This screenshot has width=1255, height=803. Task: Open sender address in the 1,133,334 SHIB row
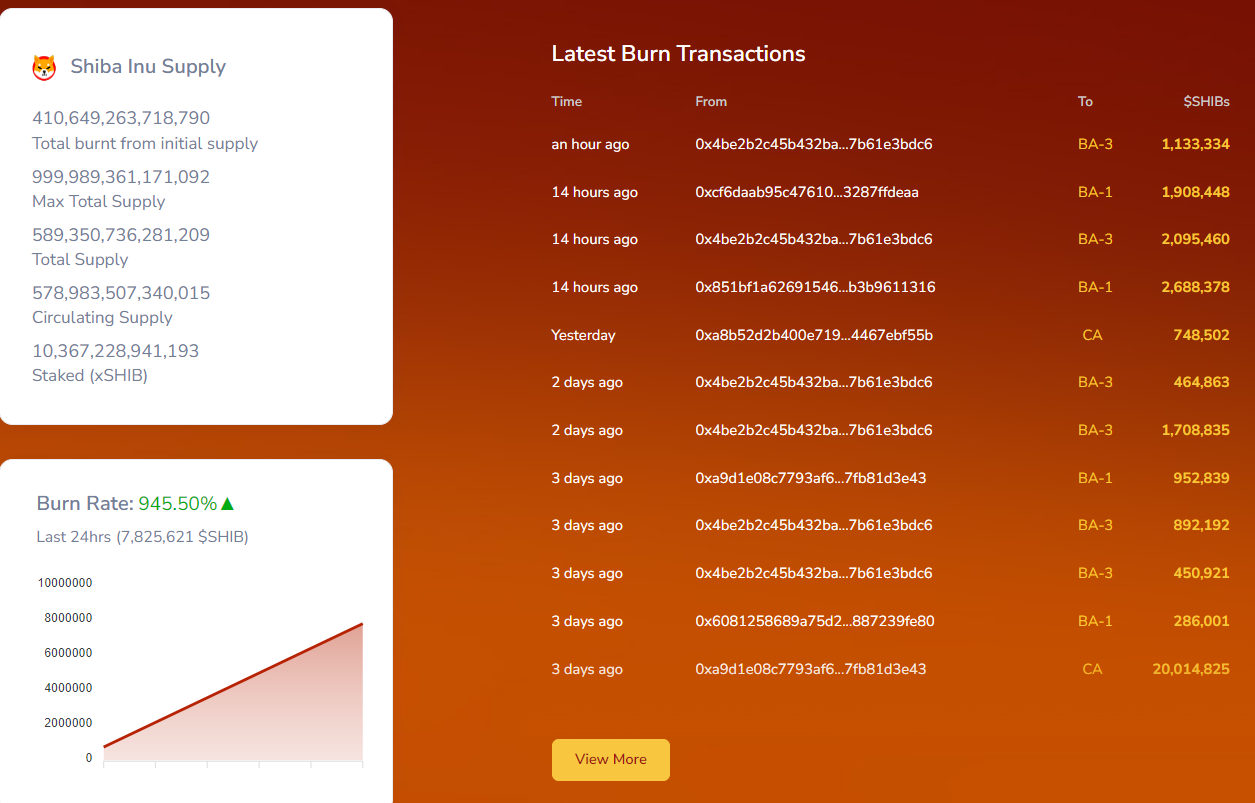click(814, 144)
